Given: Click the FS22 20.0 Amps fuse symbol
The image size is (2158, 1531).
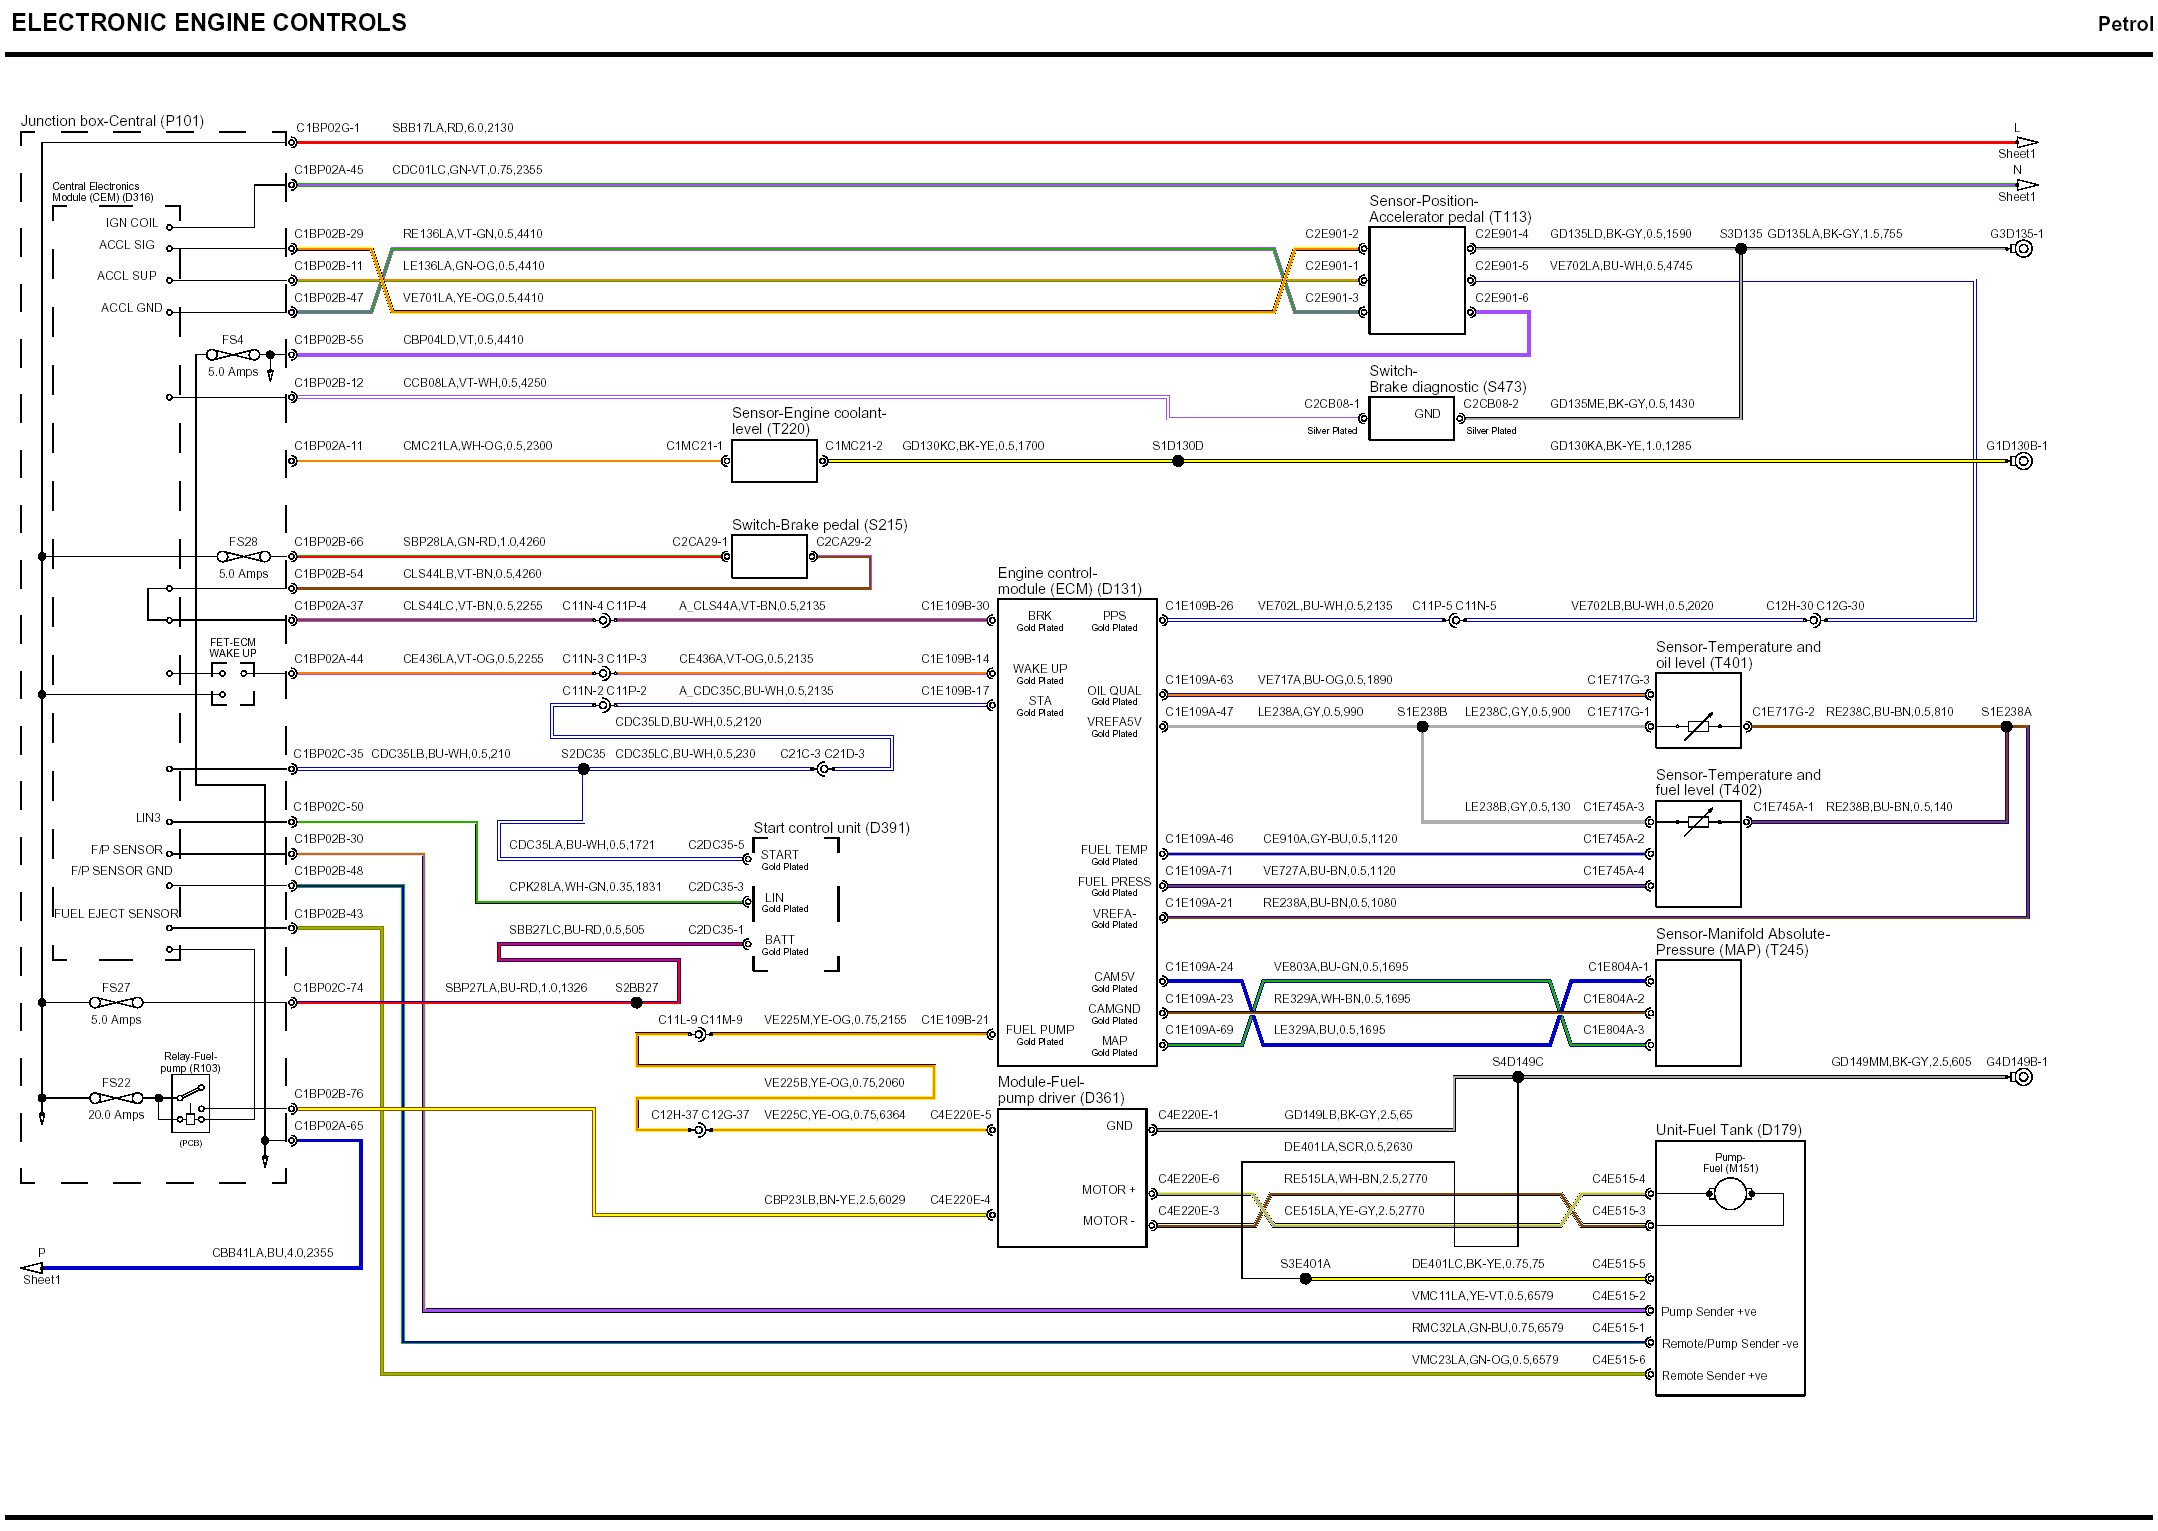Looking at the screenshot, I should tap(116, 1098).
